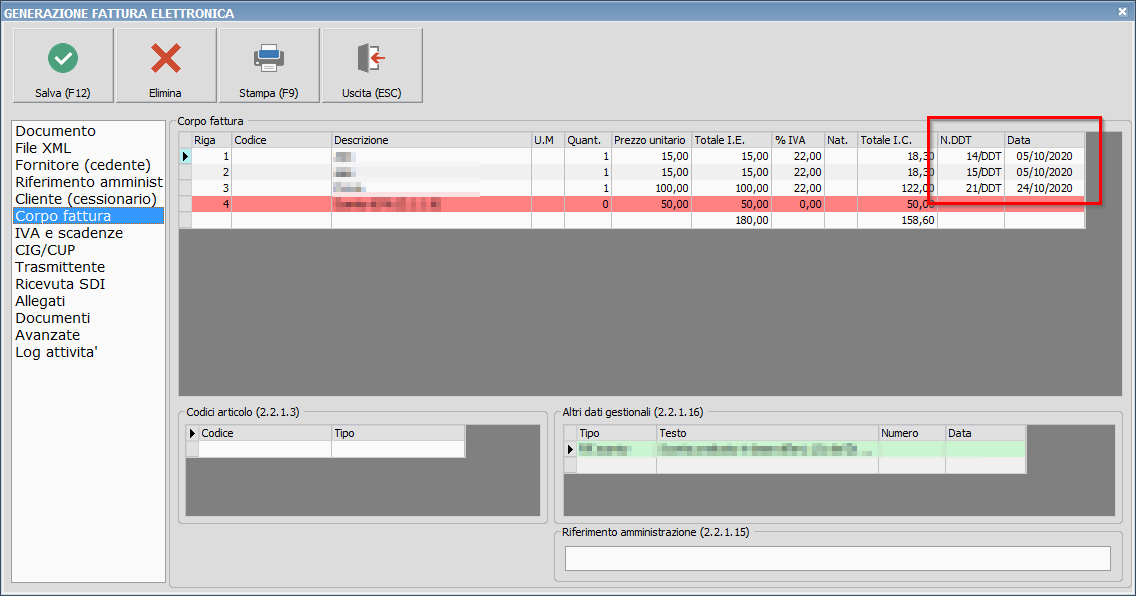Click the Uscita (ESC) exit button
Image resolution: width=1136 pixels, height=596 pixels.
coord(371,65)
